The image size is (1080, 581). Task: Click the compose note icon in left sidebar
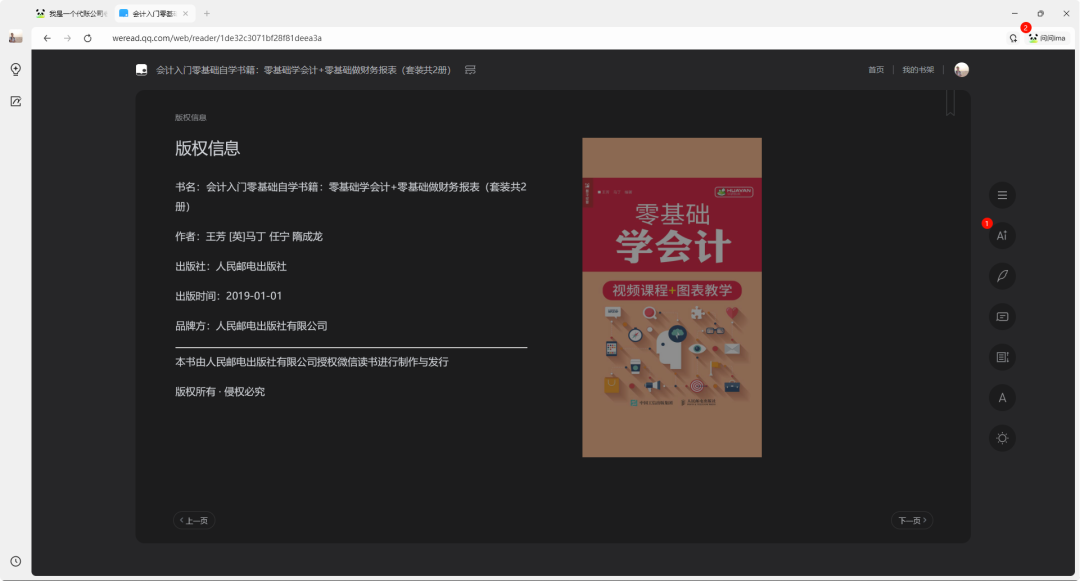(x=16, y=101)
